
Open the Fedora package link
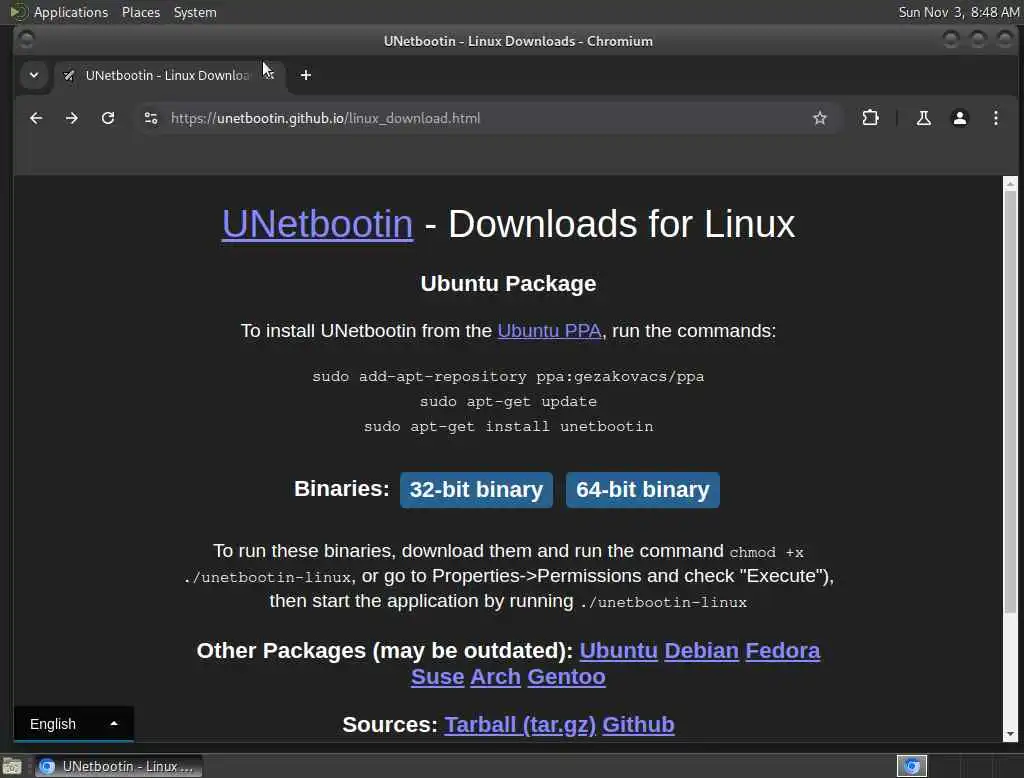tap(782, 651)
